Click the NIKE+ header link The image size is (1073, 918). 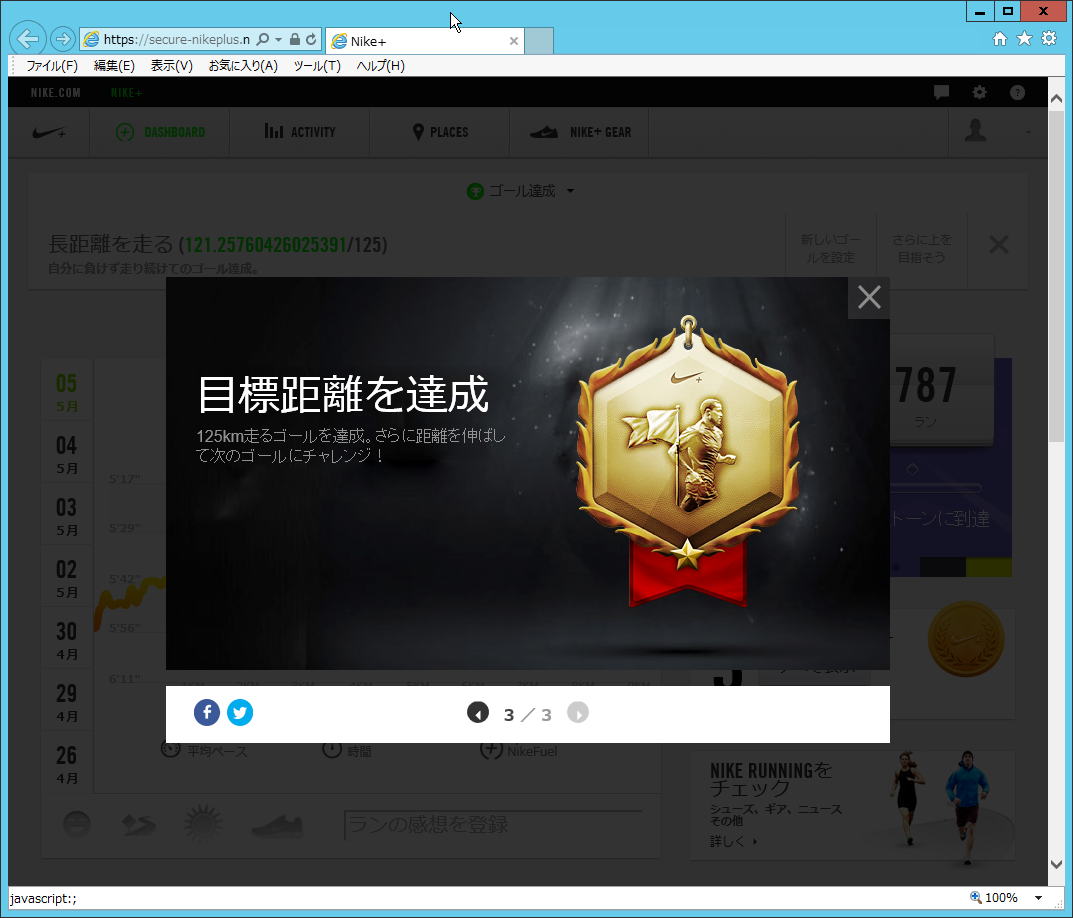click(x=126, y=92)
